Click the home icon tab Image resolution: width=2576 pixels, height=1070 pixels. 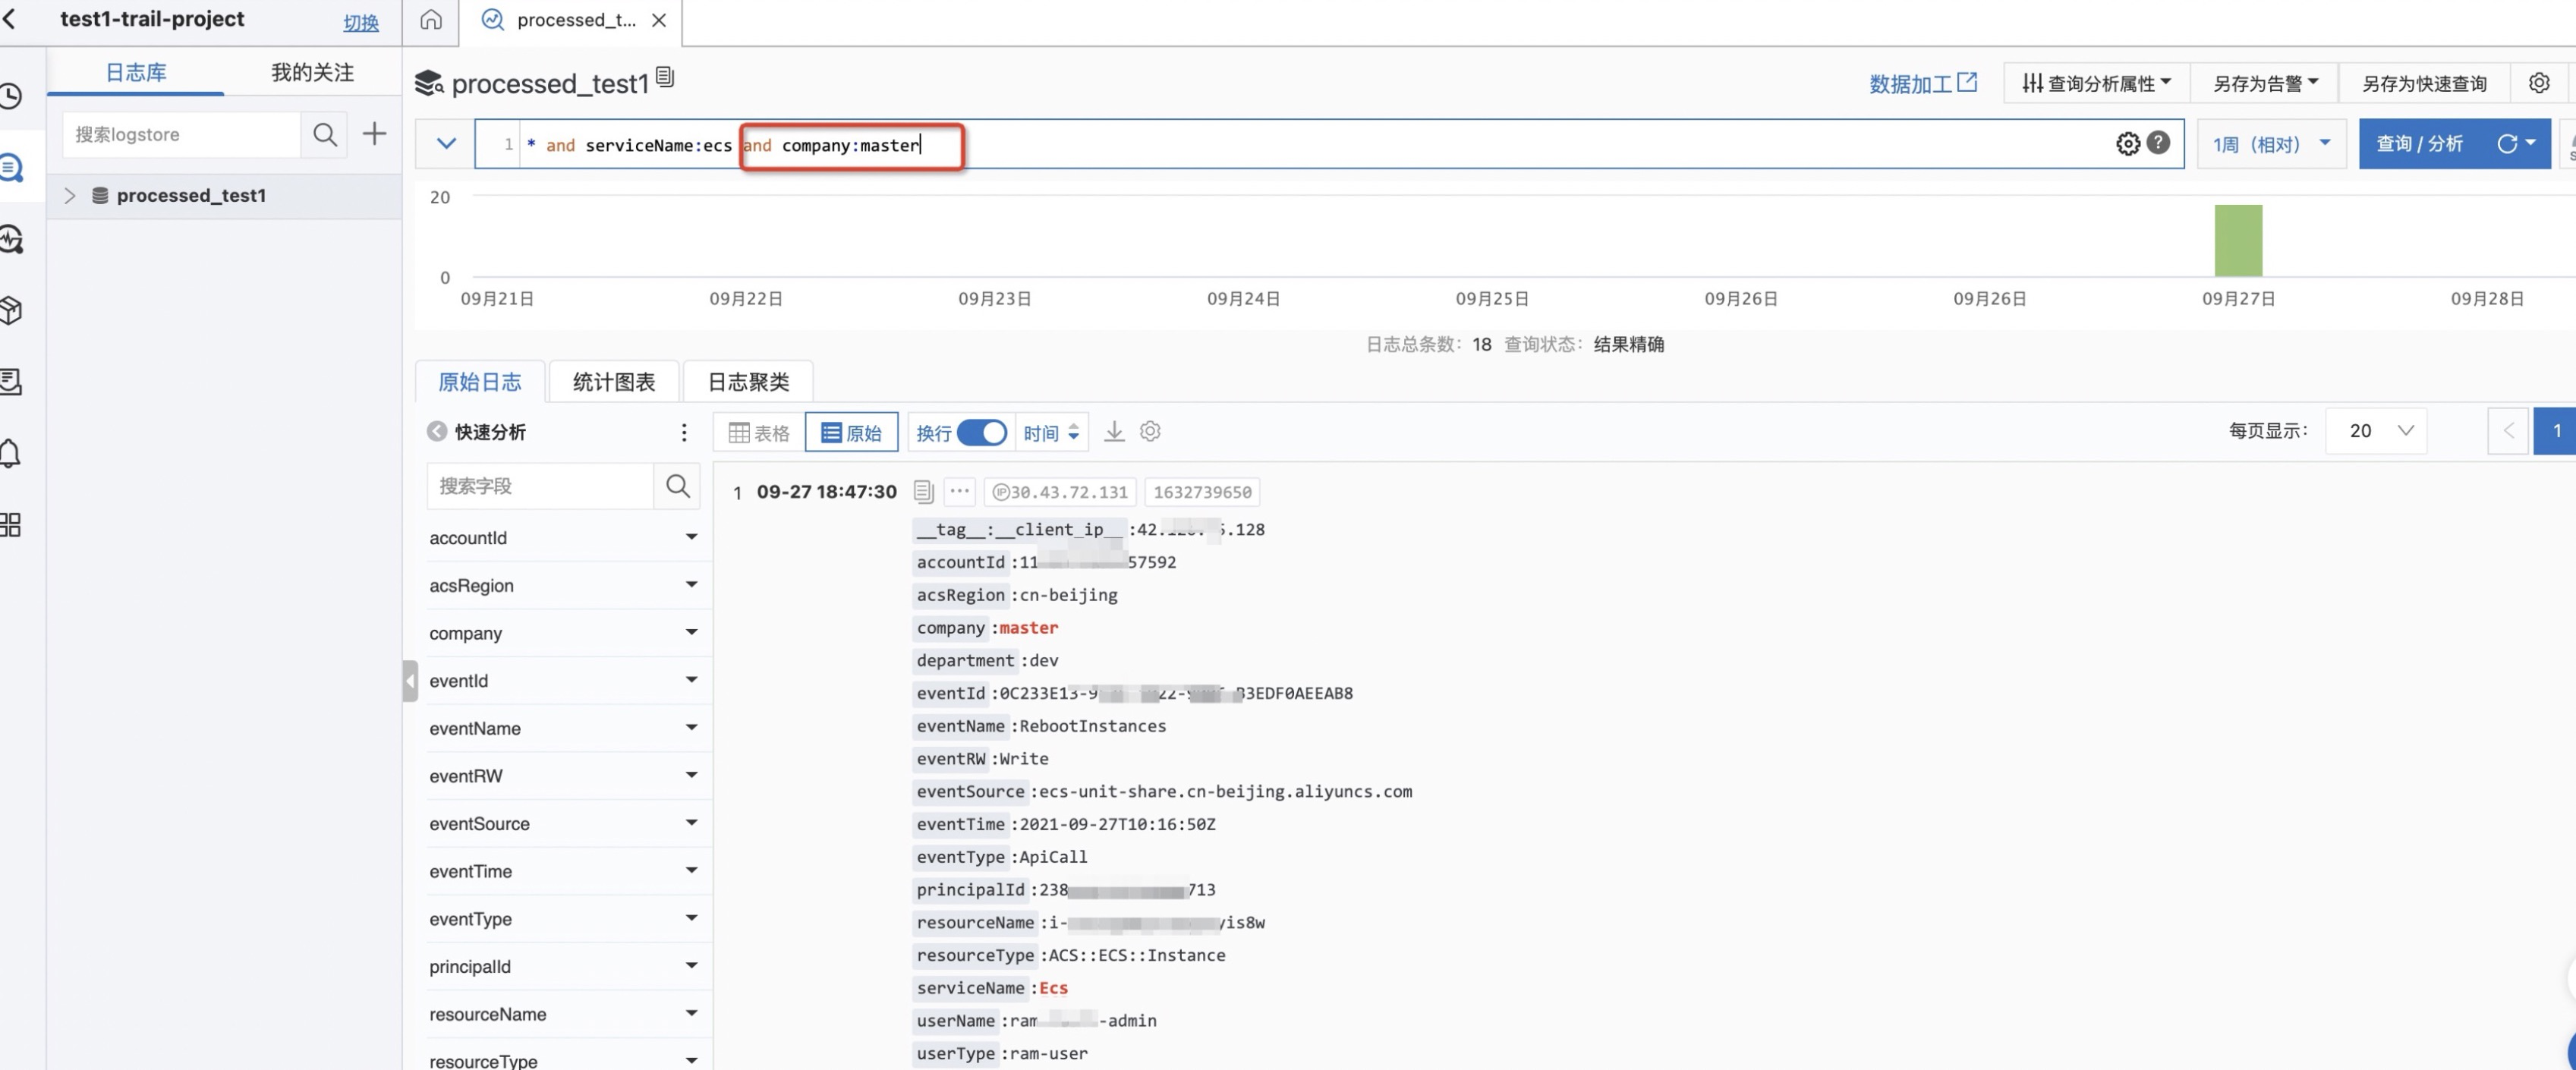coord(430,20)
